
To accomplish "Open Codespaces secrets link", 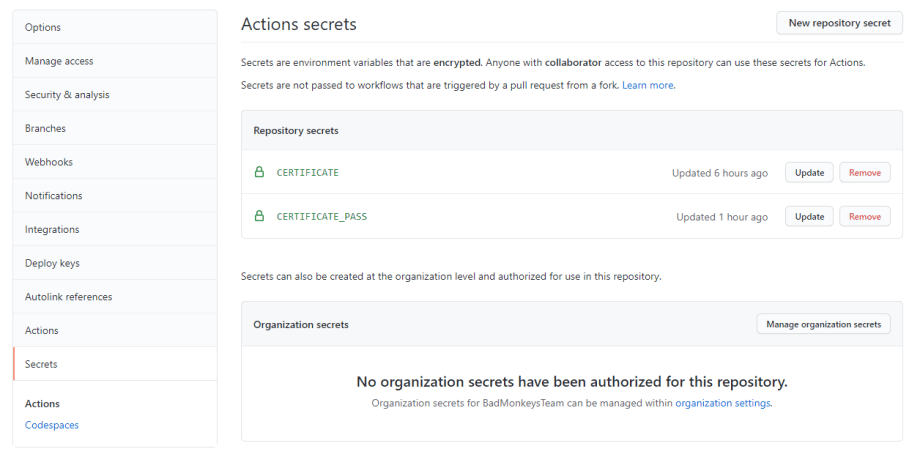I will click(52, 425).
